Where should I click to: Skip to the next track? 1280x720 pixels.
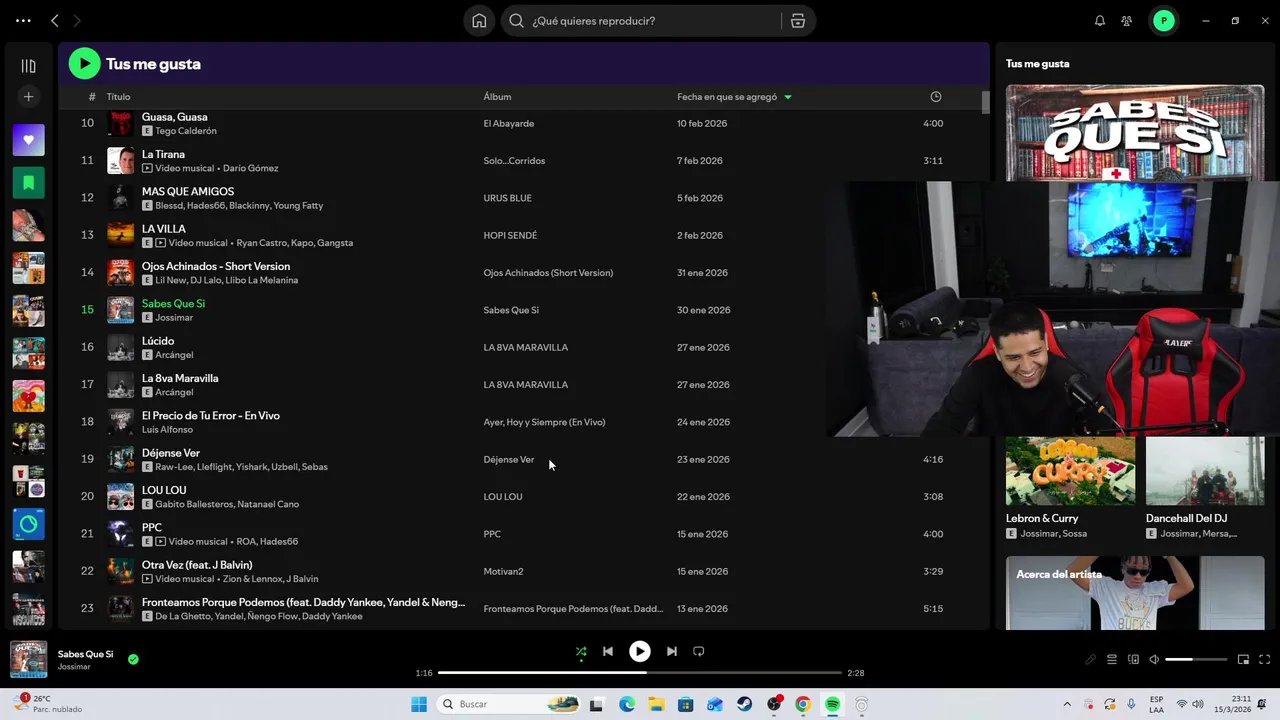(x=671, y=651)
